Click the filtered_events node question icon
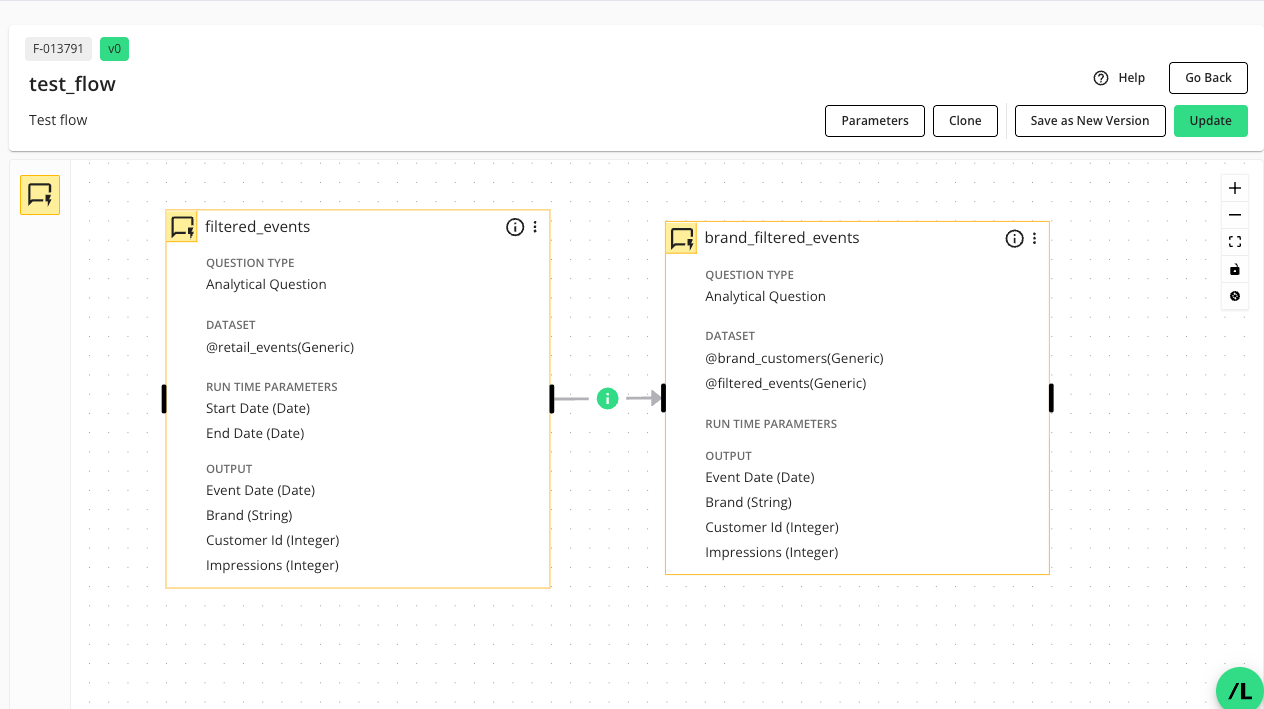This screenshot has height=709, width=1264. point(182,227)
